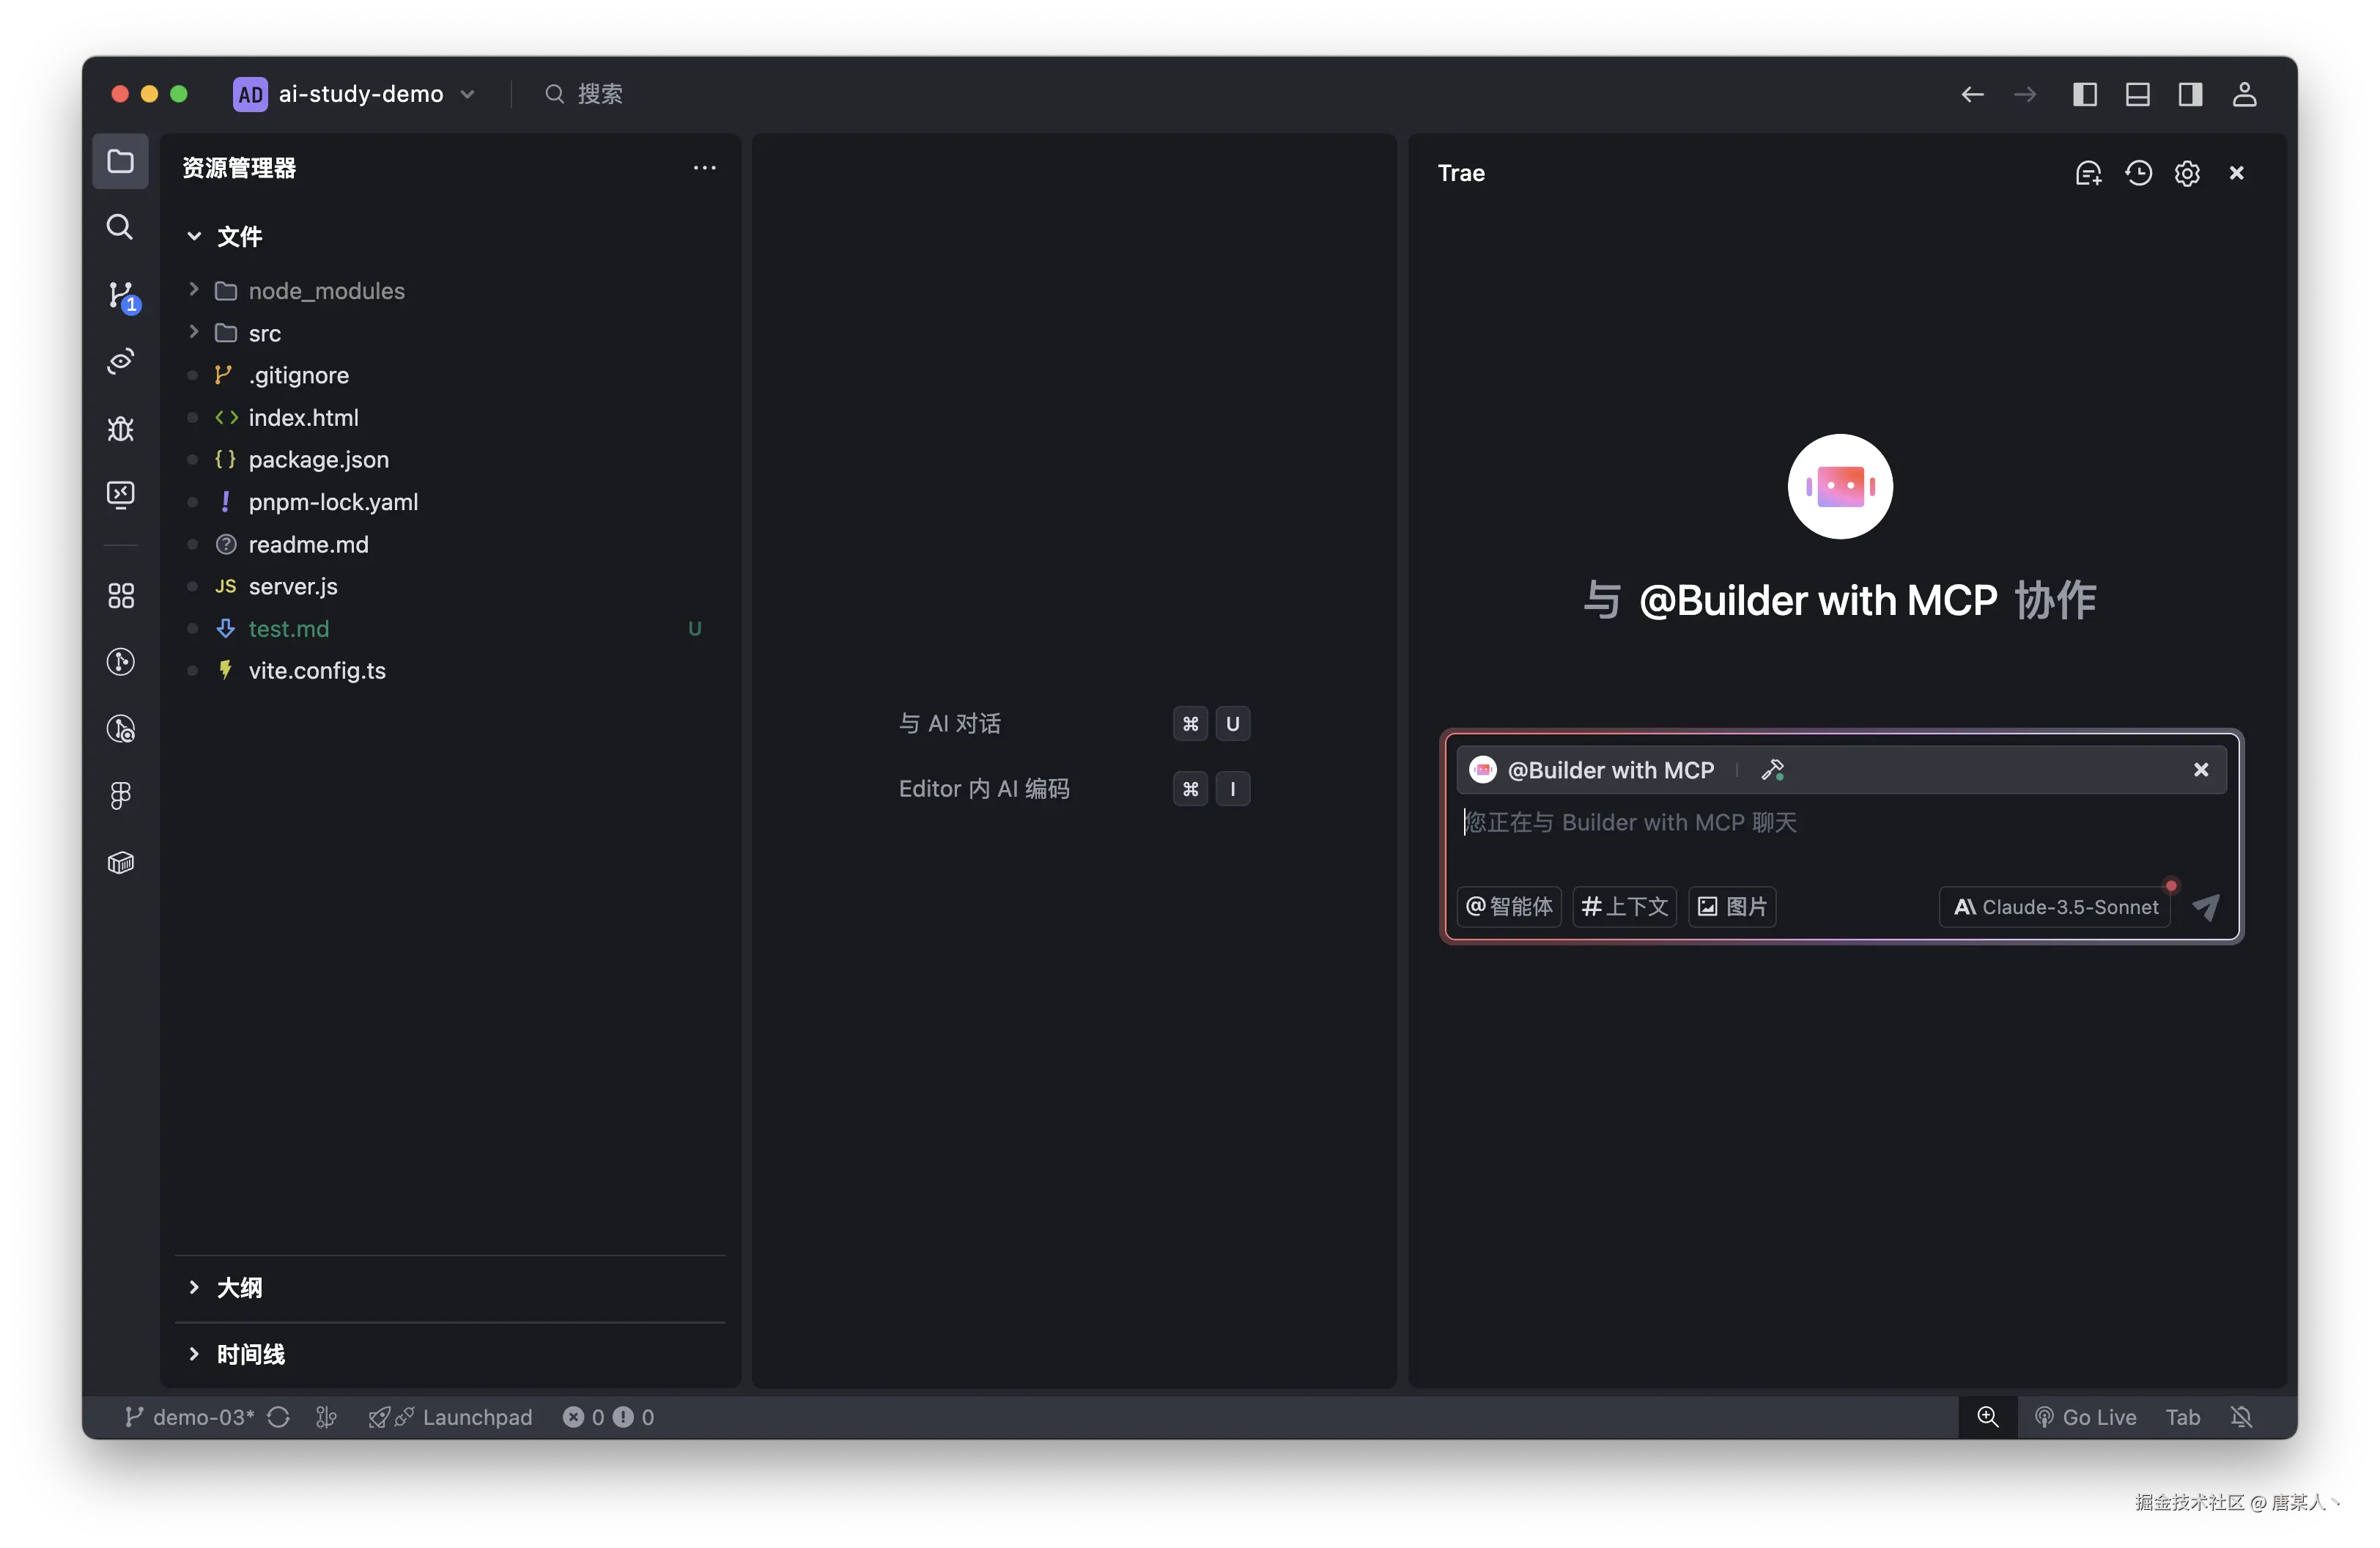Toggle the left primary sidebar layout
This screenshot has width=2380, height=1548.
(2084, 94)
